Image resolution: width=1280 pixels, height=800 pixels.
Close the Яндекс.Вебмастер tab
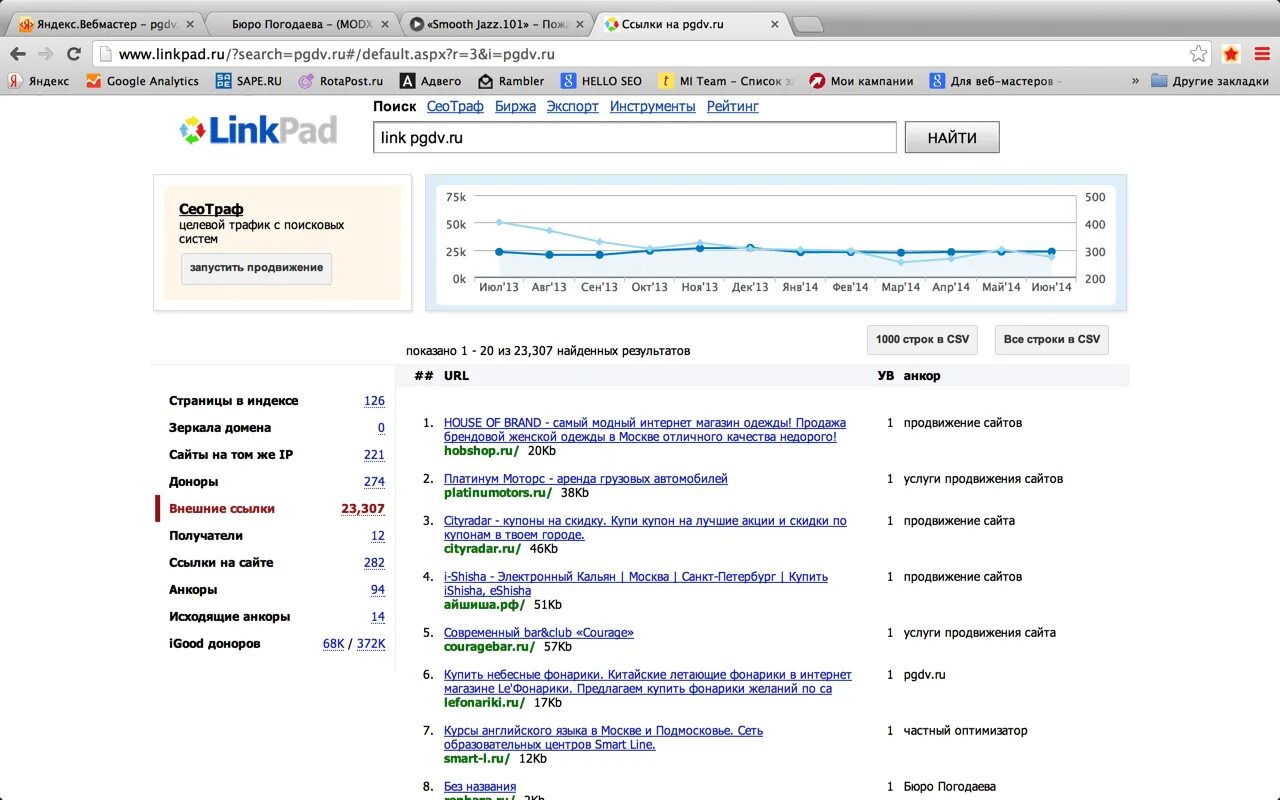pyautogui.click(x=188, y=24)
